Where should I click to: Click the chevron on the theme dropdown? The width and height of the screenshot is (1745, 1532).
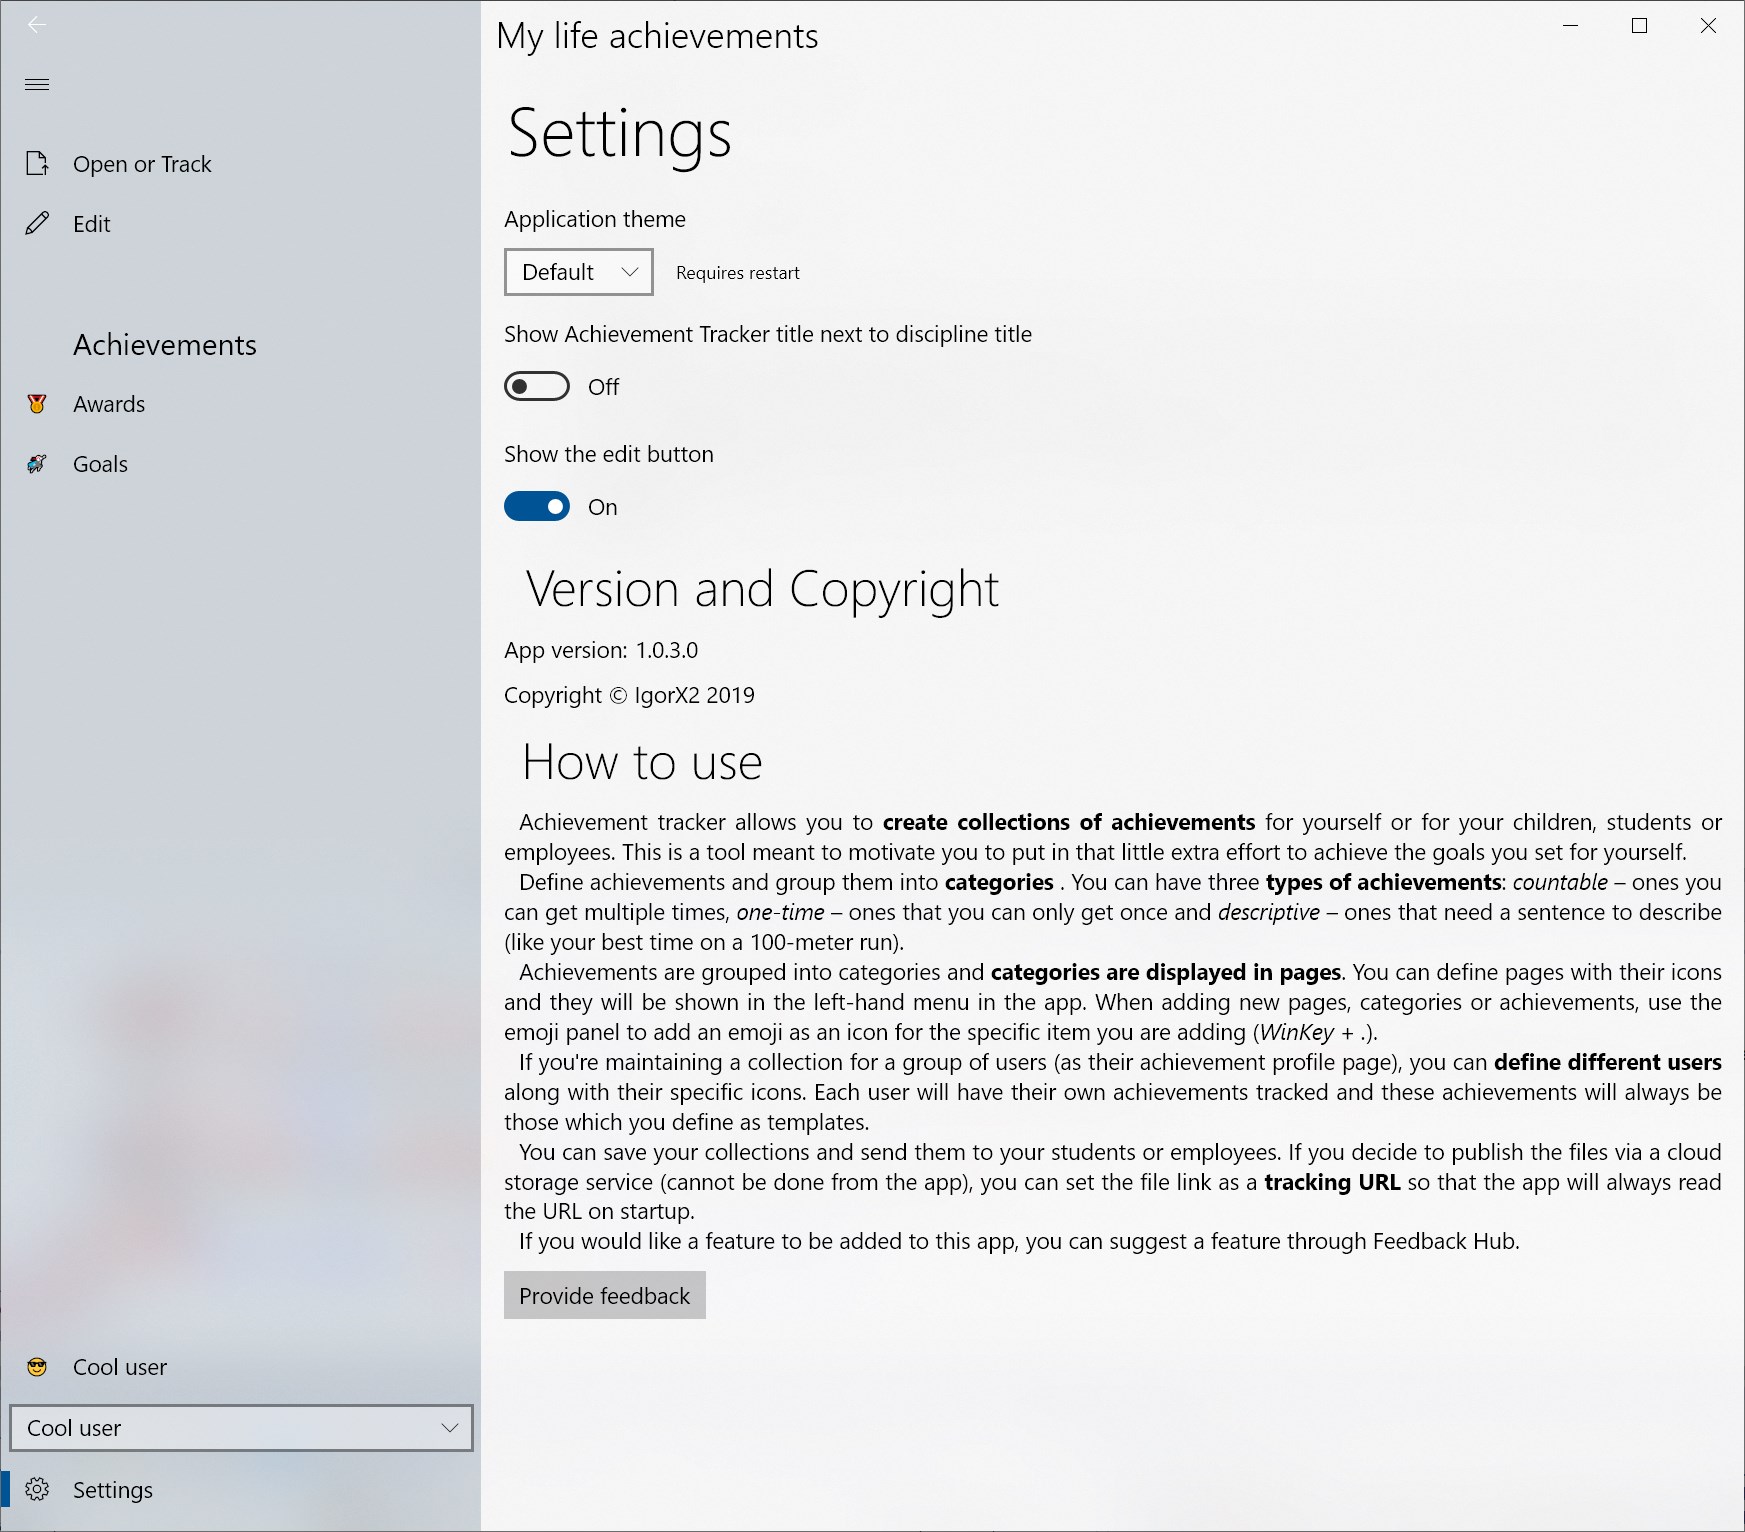click(630, 272)
